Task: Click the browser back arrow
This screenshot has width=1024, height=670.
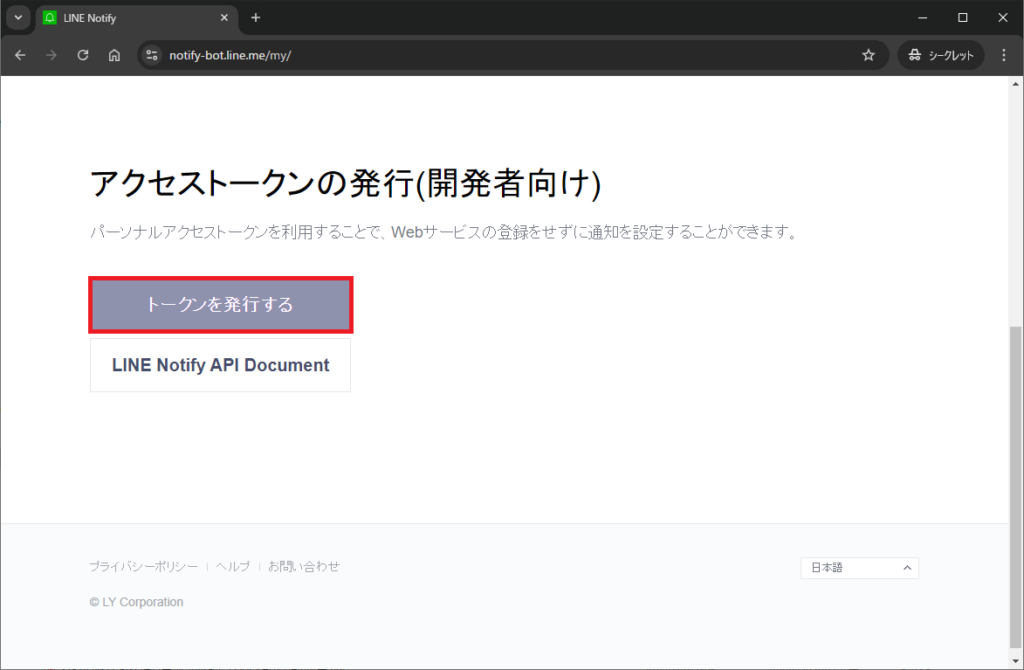Action: pyautogui.click(x=20, y=55)
